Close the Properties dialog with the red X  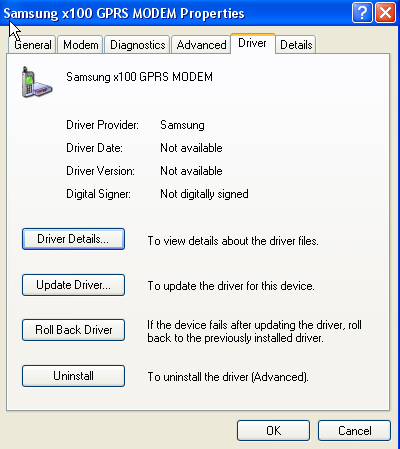tap(385, 13)
